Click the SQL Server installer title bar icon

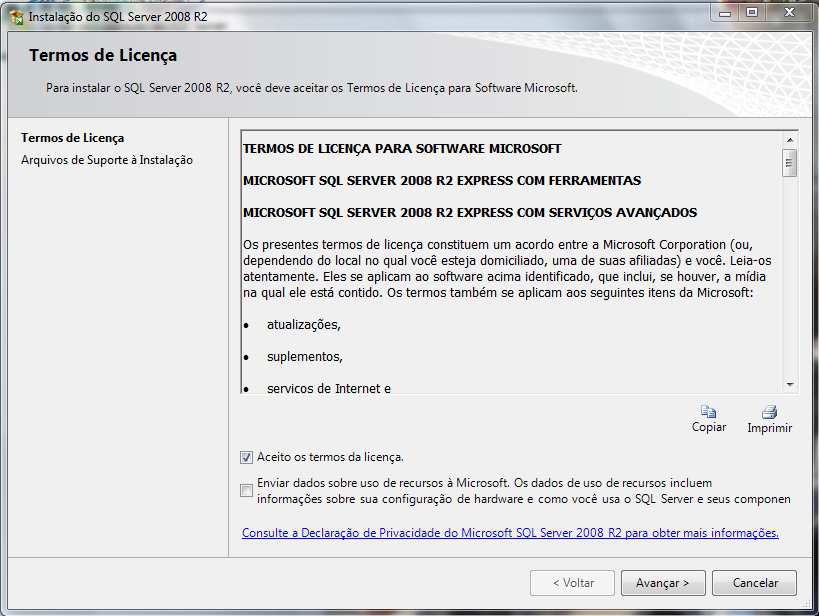pos(17,17)
